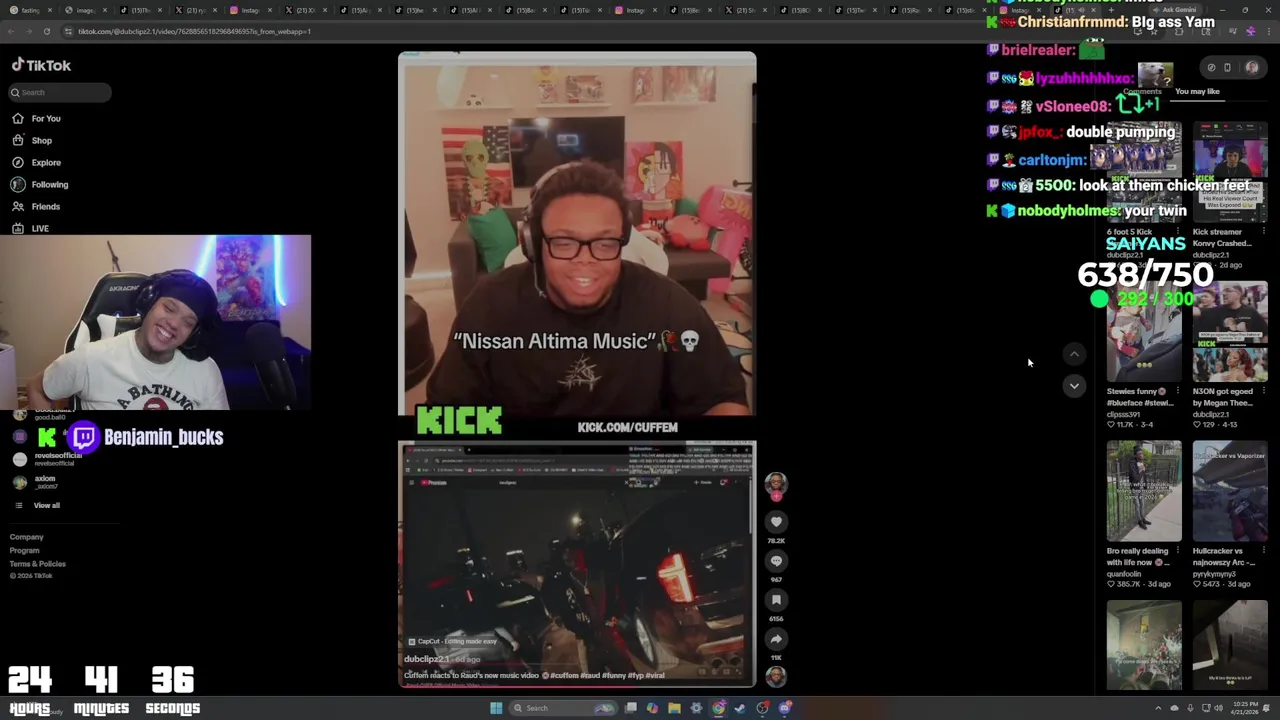Open the LIVE section
Screen dimensions: 1280x720
(x=30, y=228)
